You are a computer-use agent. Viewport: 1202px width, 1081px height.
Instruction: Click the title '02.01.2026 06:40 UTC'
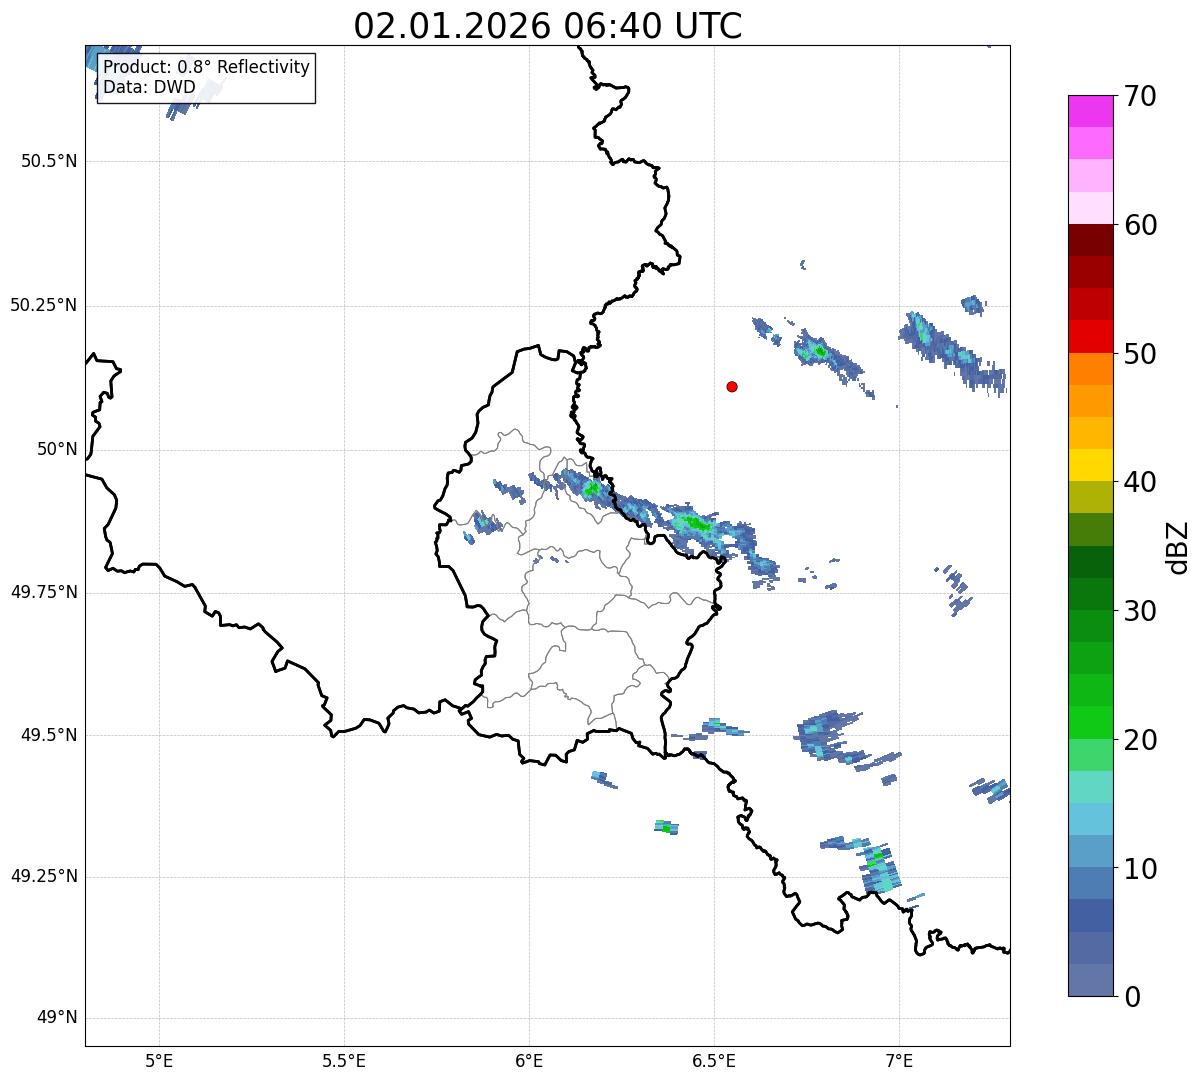548,26
